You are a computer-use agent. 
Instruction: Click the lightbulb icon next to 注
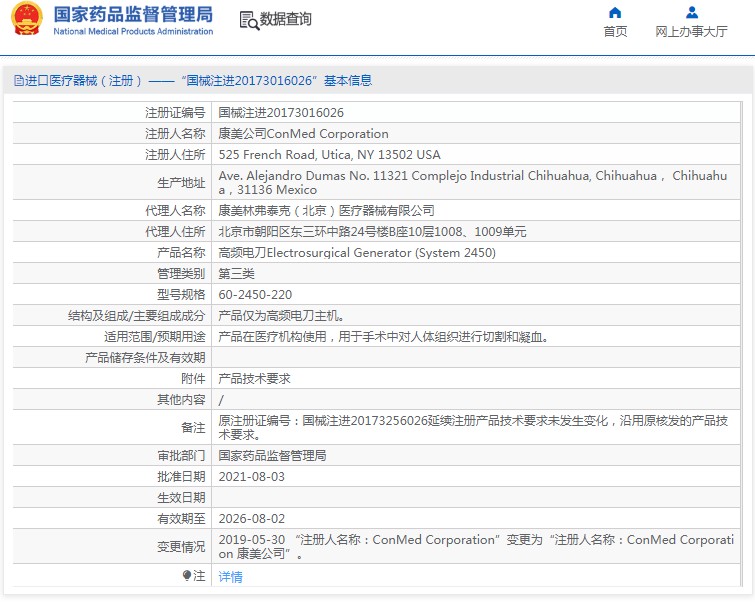(187, 575)
